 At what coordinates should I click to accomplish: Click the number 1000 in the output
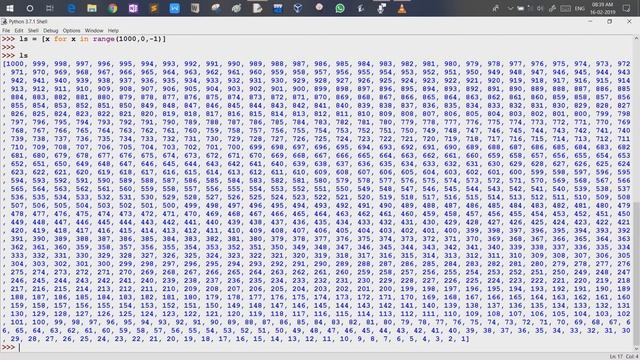[x=16, y=64]
